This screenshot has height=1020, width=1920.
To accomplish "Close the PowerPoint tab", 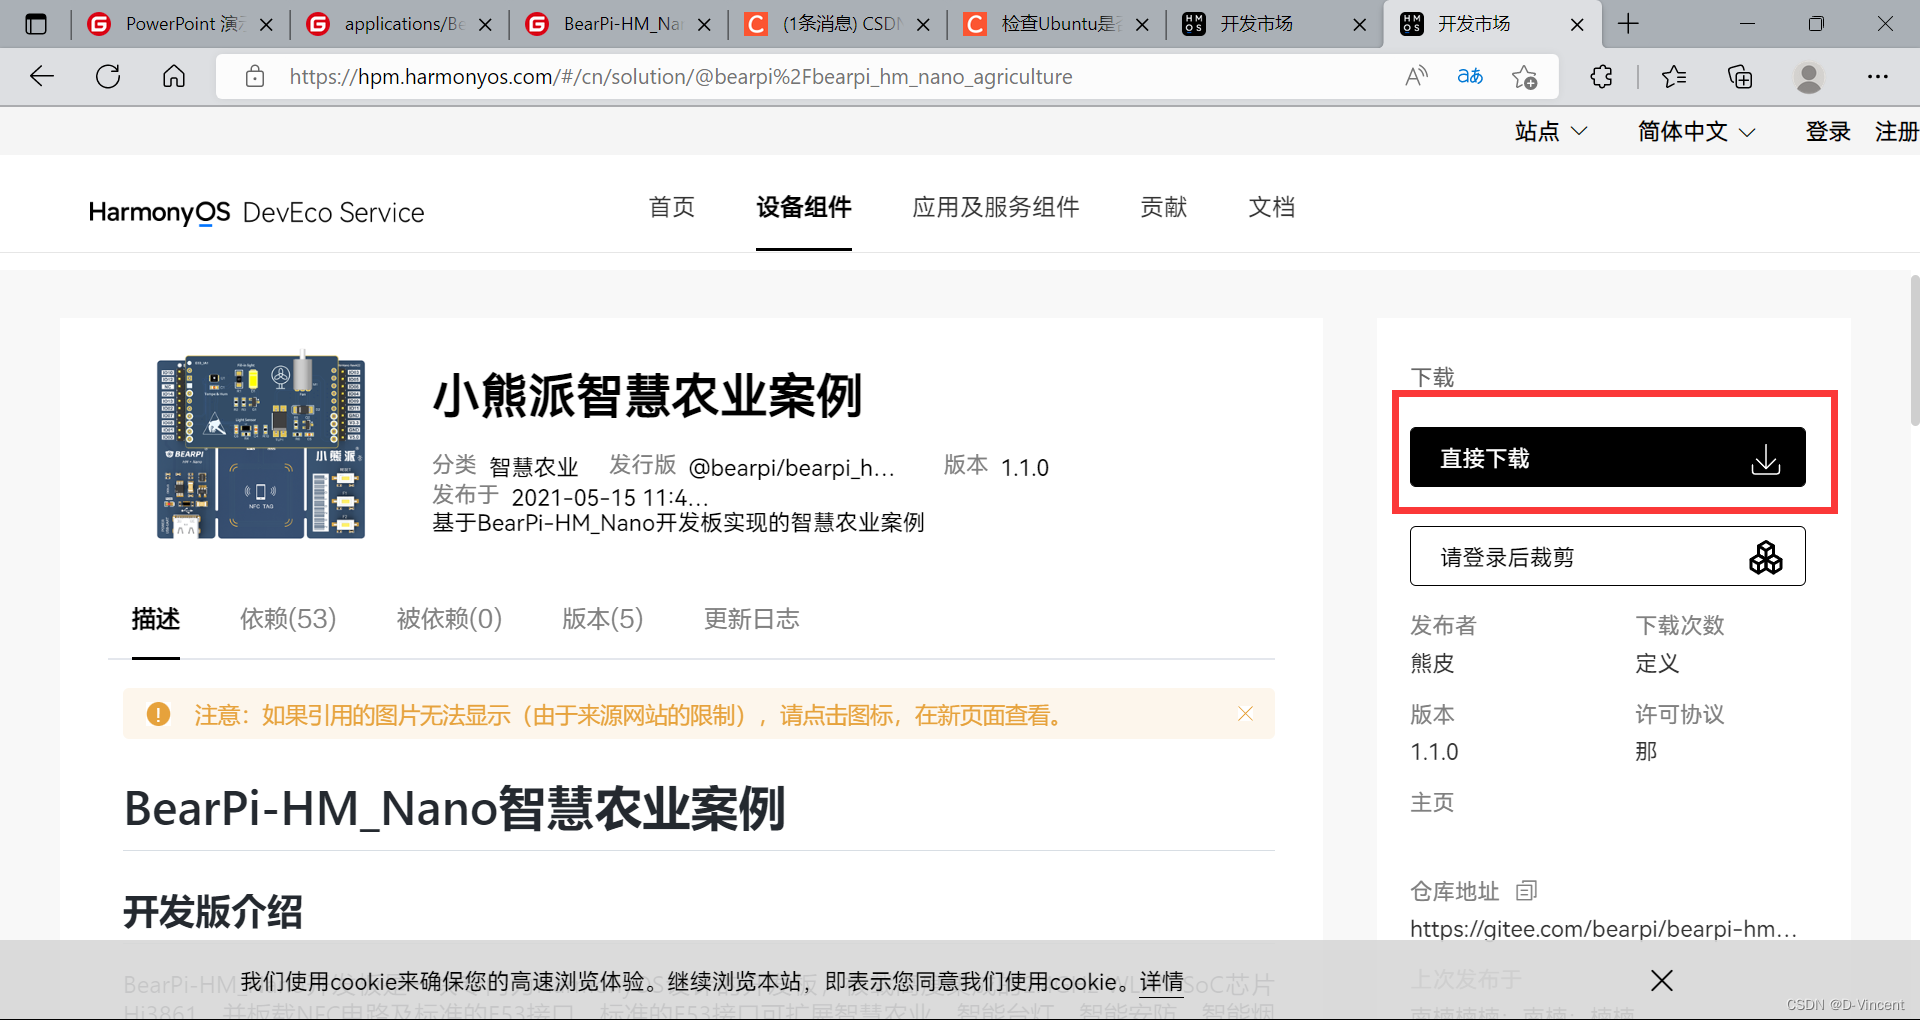I will [266, 25].
